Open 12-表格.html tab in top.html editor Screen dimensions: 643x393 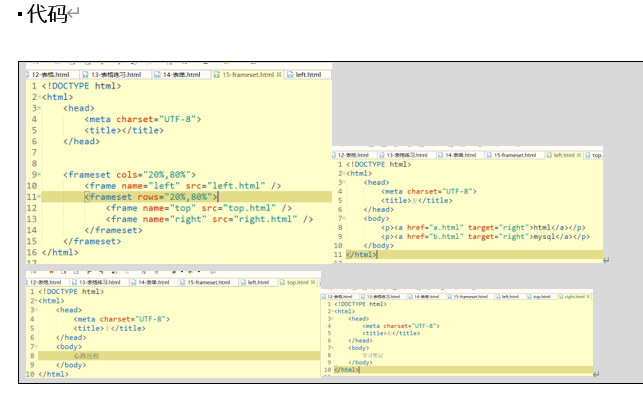pos(45,282)
